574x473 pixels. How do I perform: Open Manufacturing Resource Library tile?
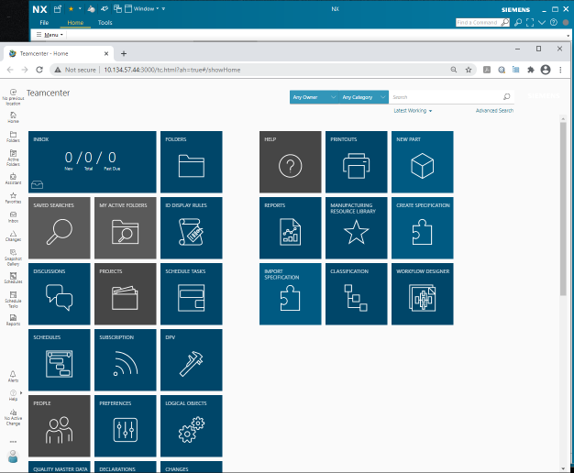(x=356, y=228)
